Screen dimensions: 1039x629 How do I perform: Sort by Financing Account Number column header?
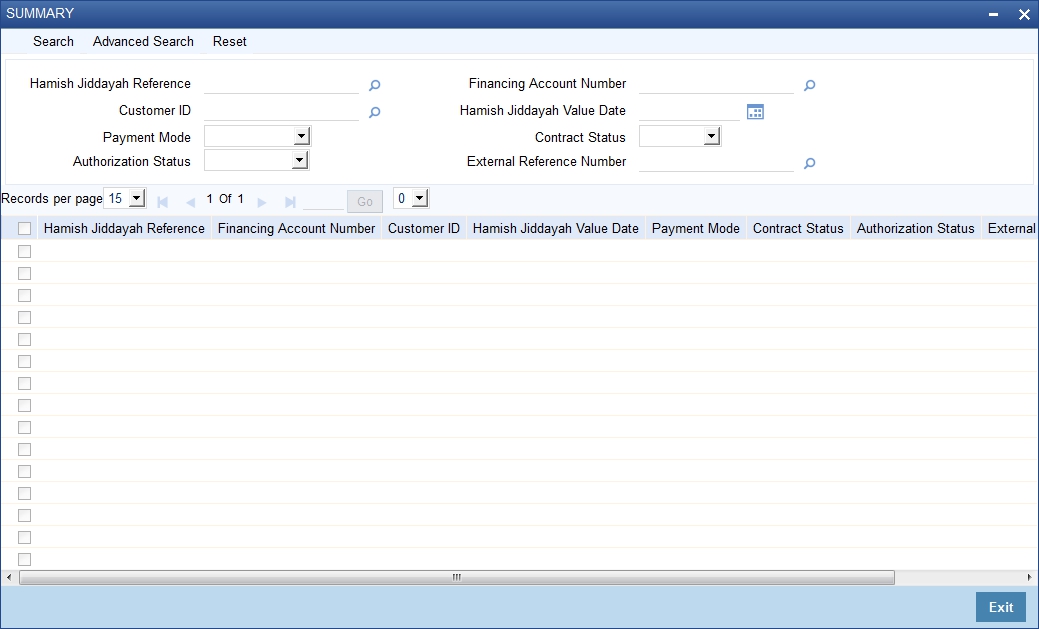(x=296, y=229)
